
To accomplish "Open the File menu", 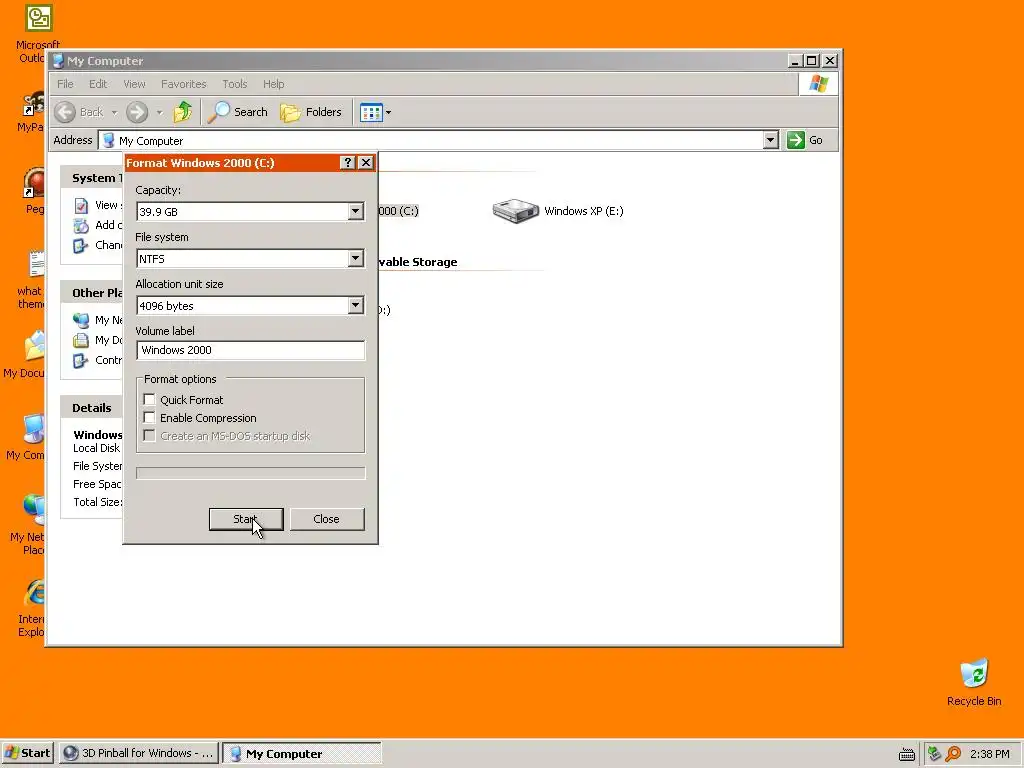I will tap(65, 84).
